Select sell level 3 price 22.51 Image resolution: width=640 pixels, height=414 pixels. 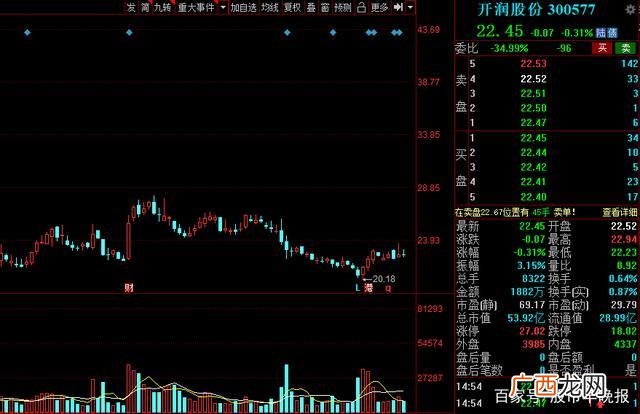[x=533, y=93]
